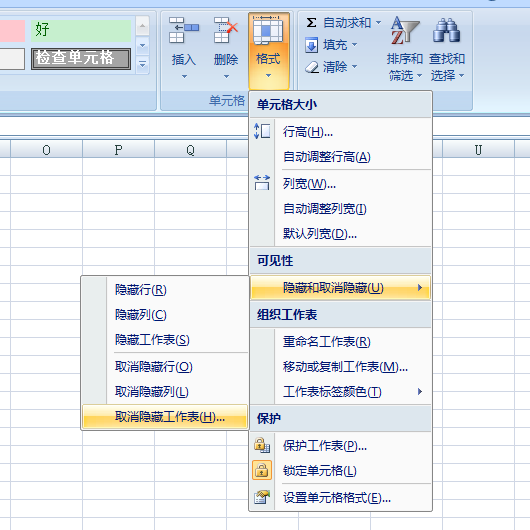
Task: Click the Format Cells dialog icon
Action: point(262,497)
